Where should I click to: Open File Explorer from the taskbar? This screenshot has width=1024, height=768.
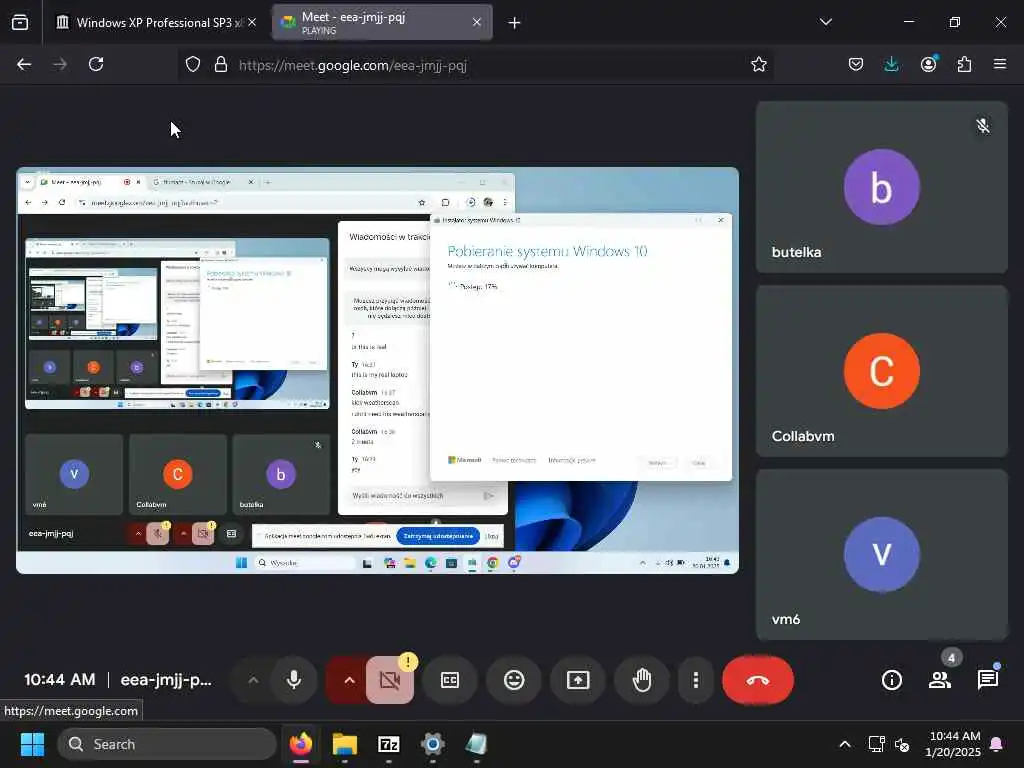tap(345, 744)
